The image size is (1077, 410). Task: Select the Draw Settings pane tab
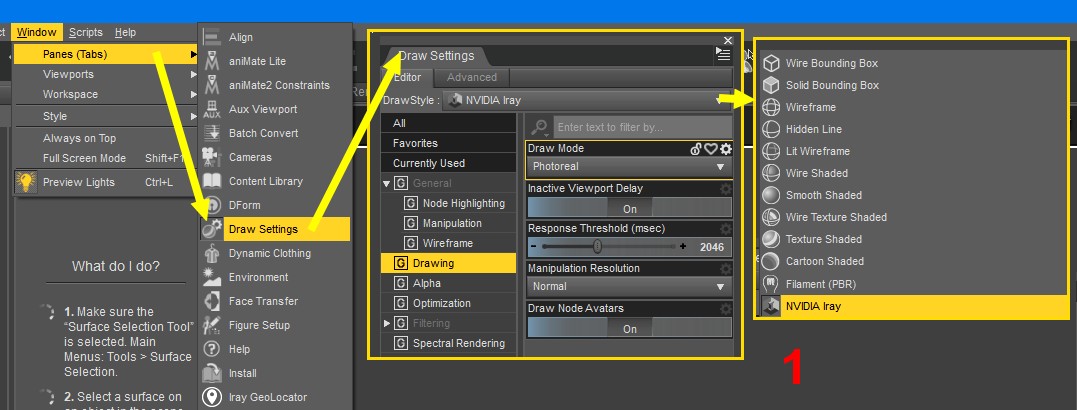click(437, 56)
